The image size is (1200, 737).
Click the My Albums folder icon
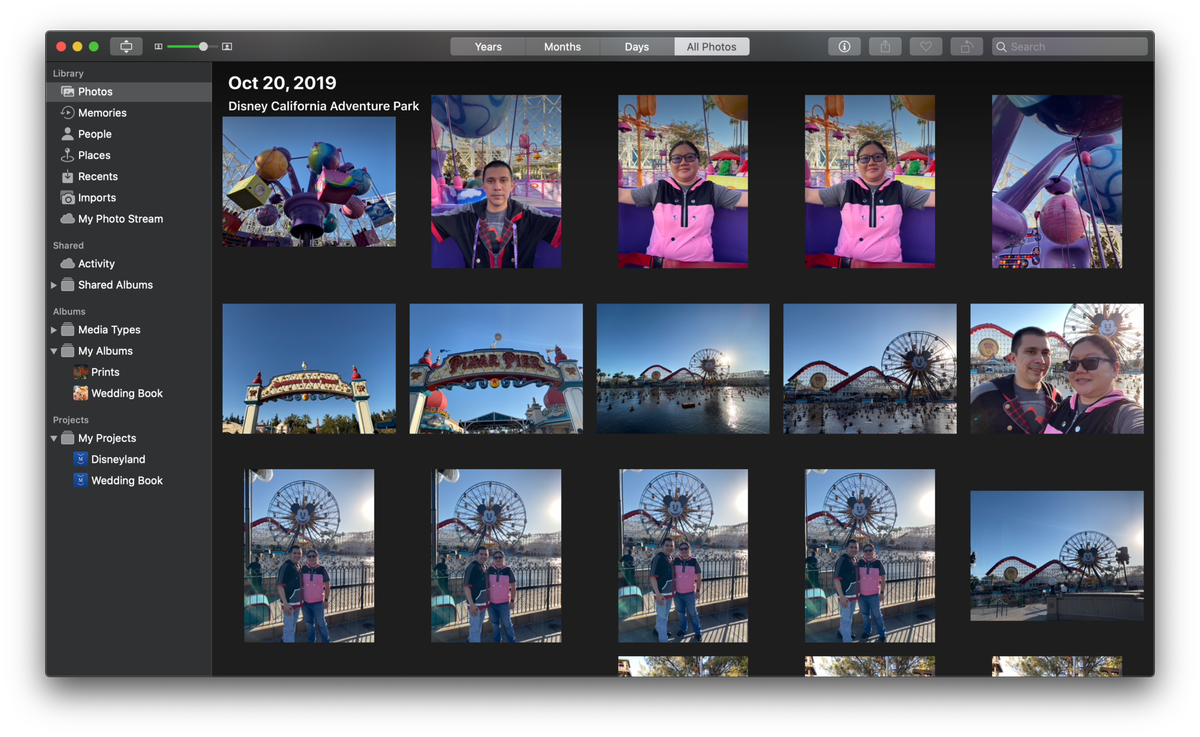click(67, 351)
